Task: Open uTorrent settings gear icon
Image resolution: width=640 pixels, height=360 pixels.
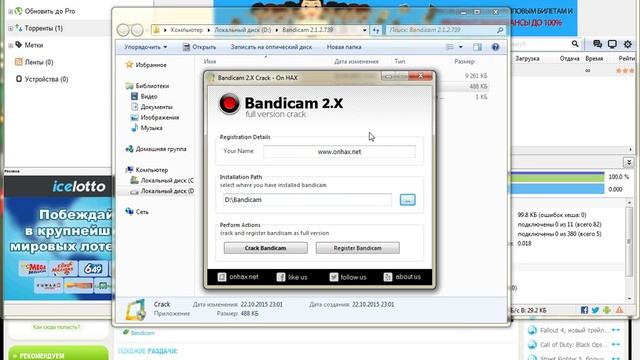Action: coord(627,44)
